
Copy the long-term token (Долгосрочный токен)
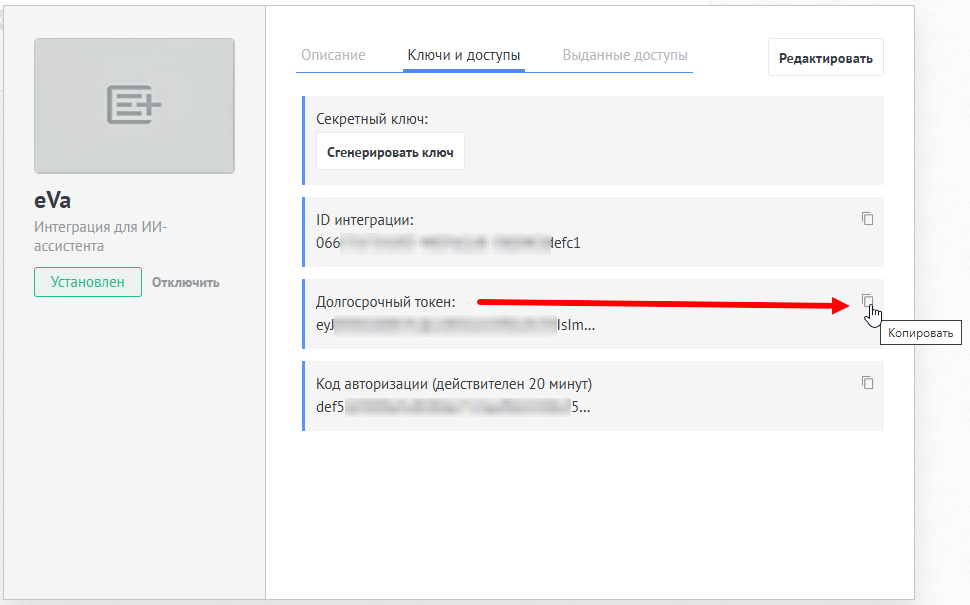coord(867,301)
